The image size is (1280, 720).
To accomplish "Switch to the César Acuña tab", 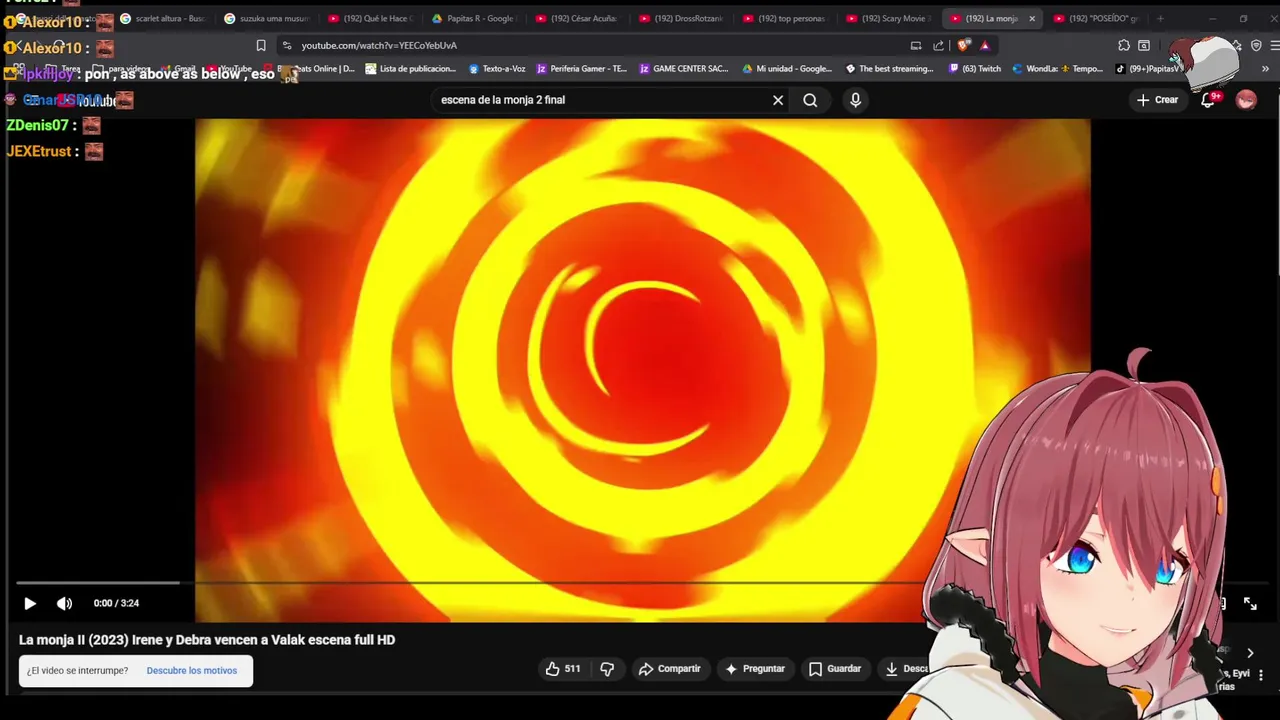I will pos(577,18).
